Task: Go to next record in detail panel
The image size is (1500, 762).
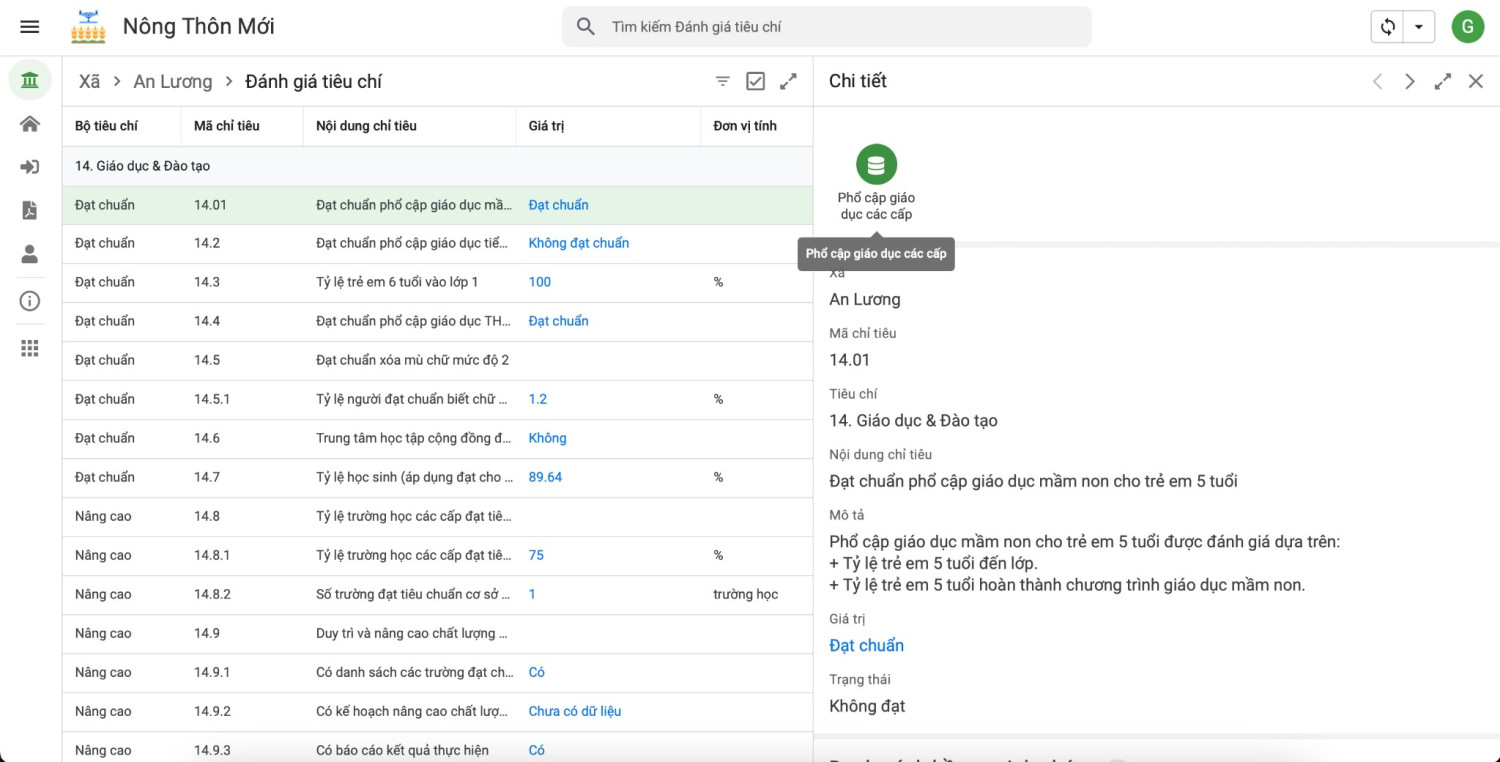Action: tap(1409, 82)
